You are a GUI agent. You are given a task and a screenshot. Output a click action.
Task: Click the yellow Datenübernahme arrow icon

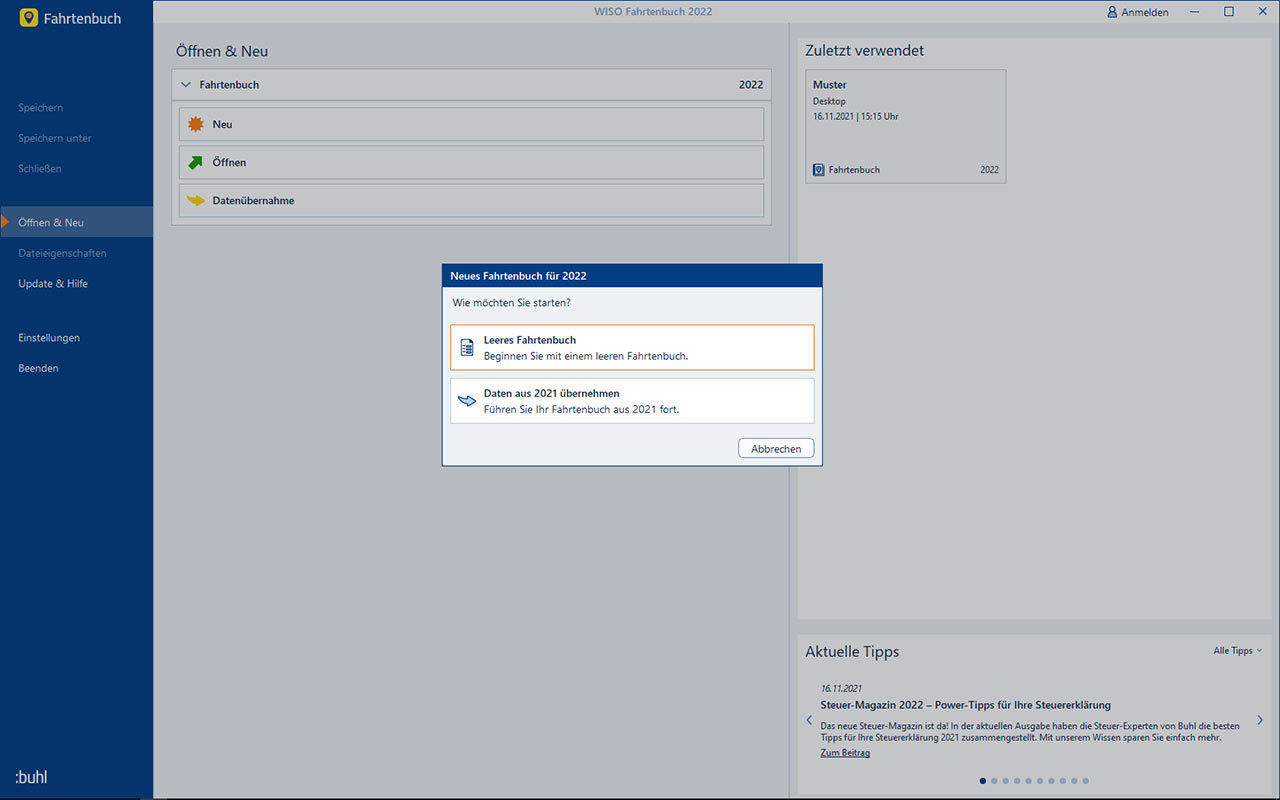coord(196,200)
